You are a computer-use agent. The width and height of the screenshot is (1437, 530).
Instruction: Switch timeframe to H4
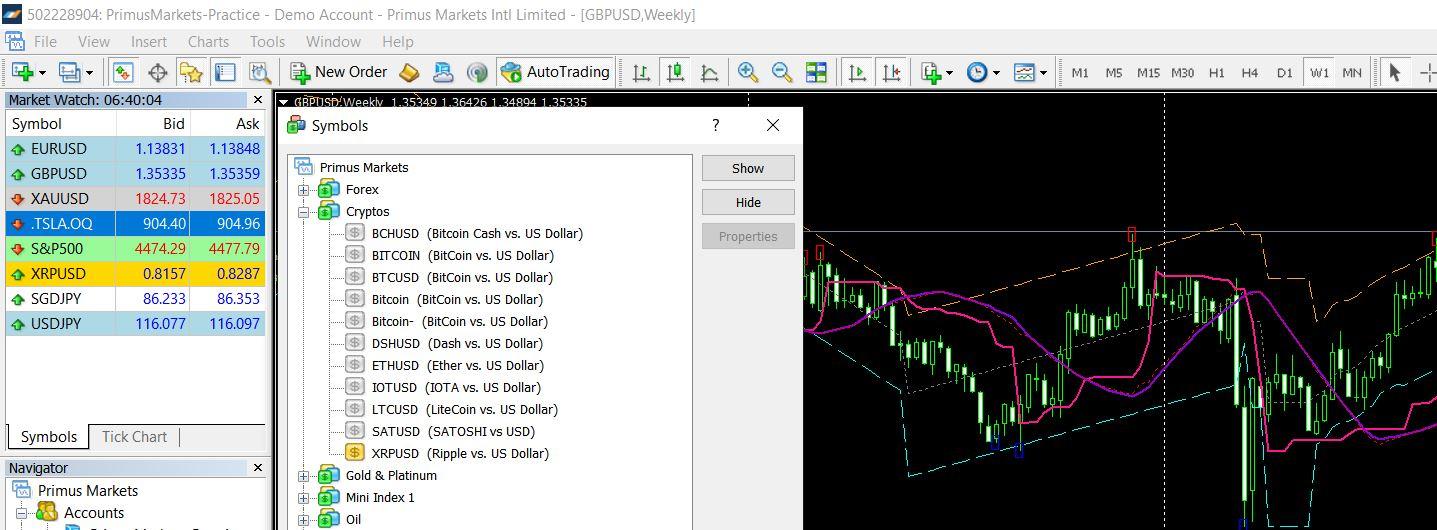pos(1250,72)
